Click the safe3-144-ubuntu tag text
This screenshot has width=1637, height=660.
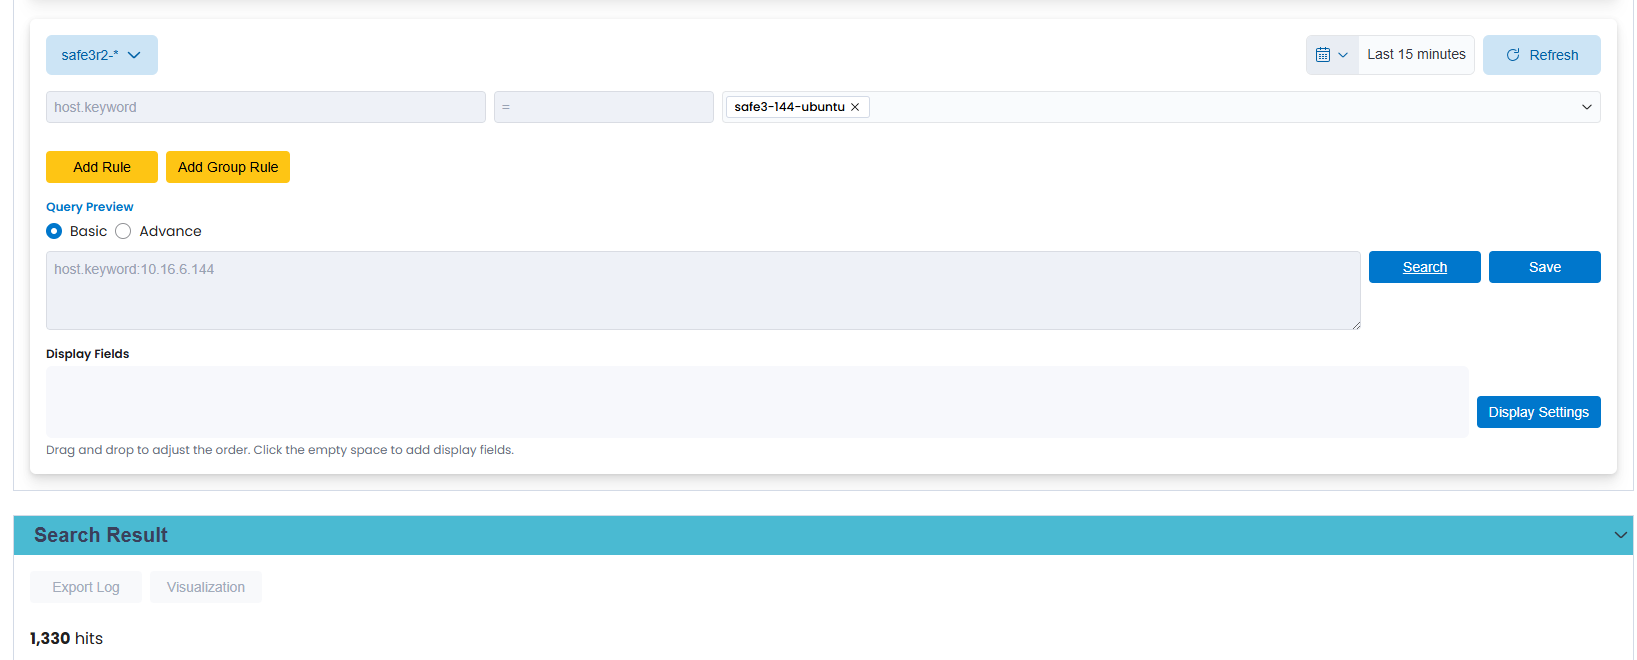pyautogui.click(x=789, y=107)
